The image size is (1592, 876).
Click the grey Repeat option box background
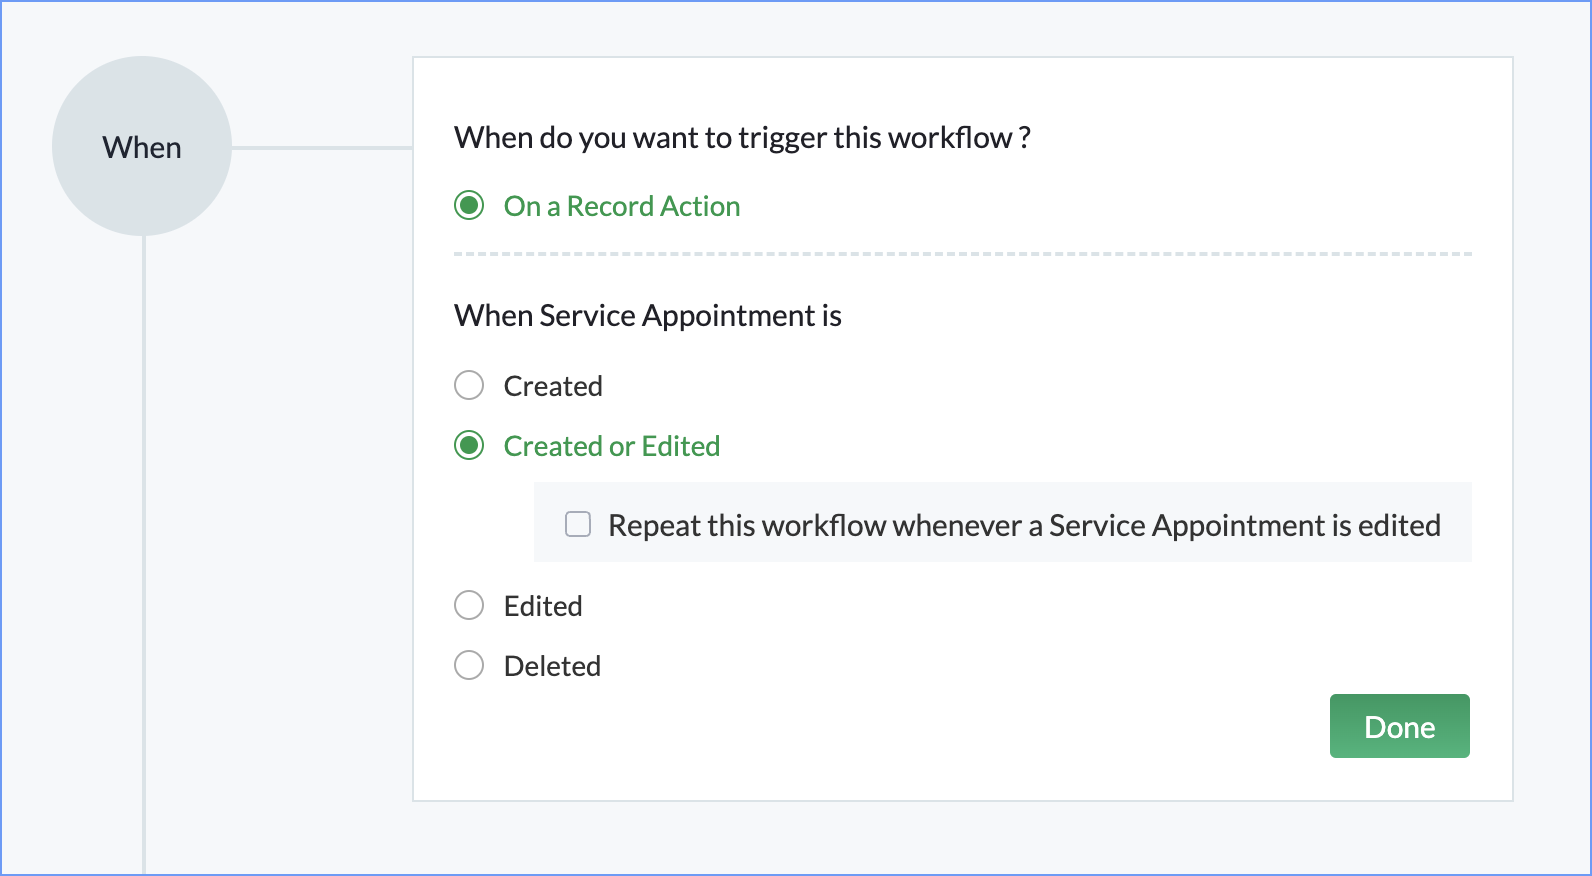[x=1456, y=500]
